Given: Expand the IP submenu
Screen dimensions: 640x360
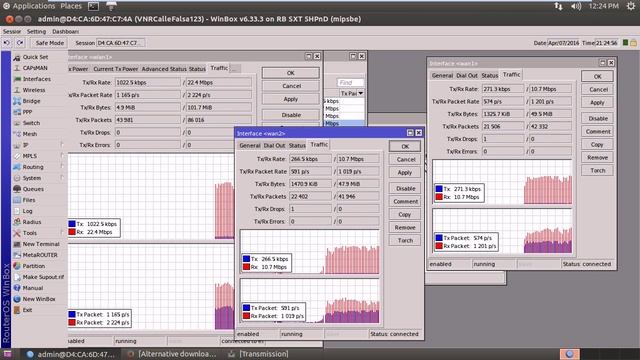Looking at the screenshot, I should point(62,145).
